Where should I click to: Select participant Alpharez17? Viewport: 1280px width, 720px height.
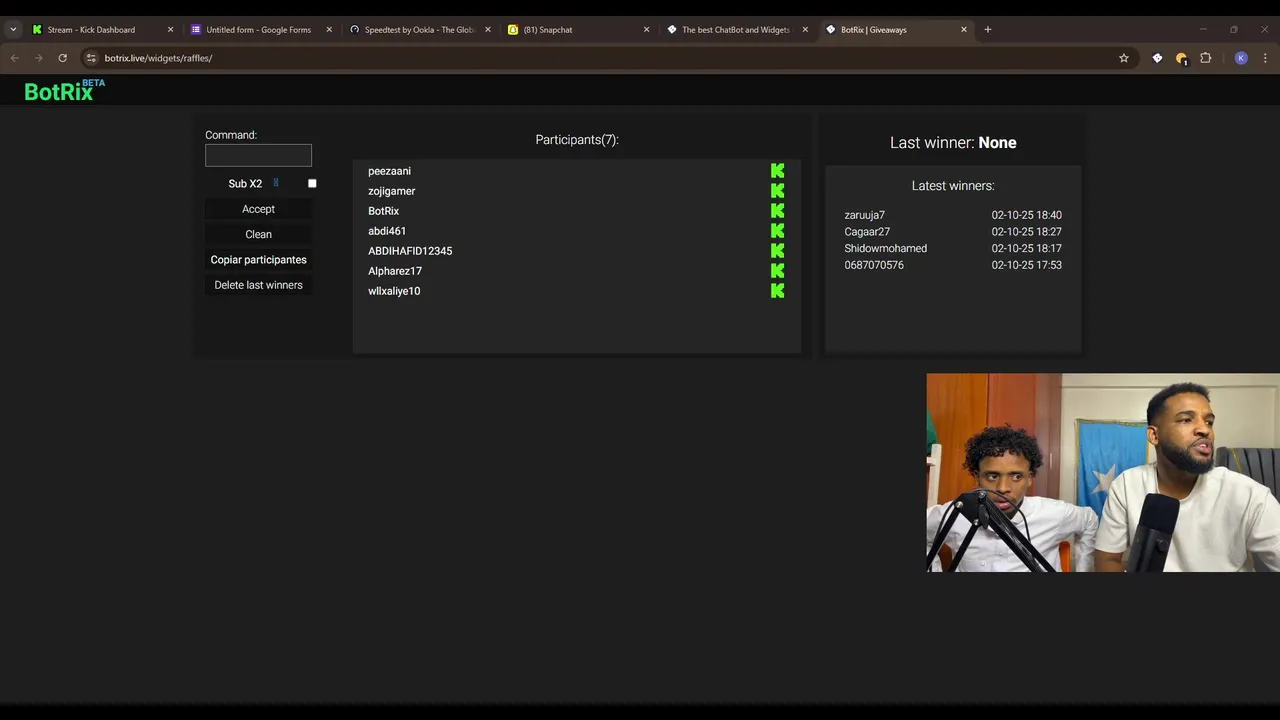coord(395,271)
